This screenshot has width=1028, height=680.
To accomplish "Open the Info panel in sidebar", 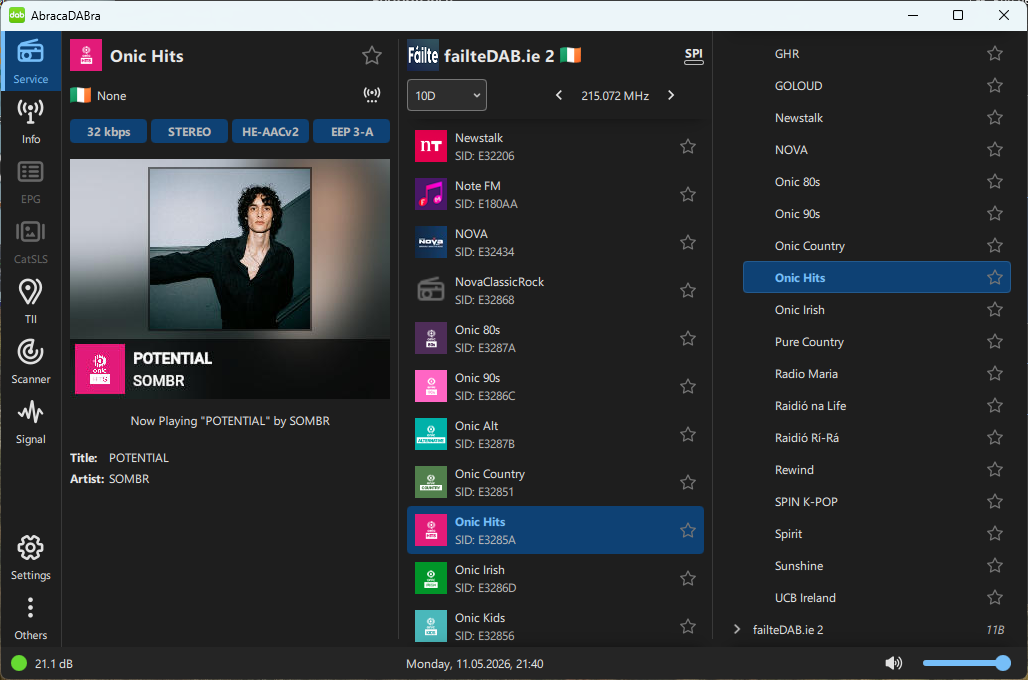I will pyautogui.click(x=30, y=122).
